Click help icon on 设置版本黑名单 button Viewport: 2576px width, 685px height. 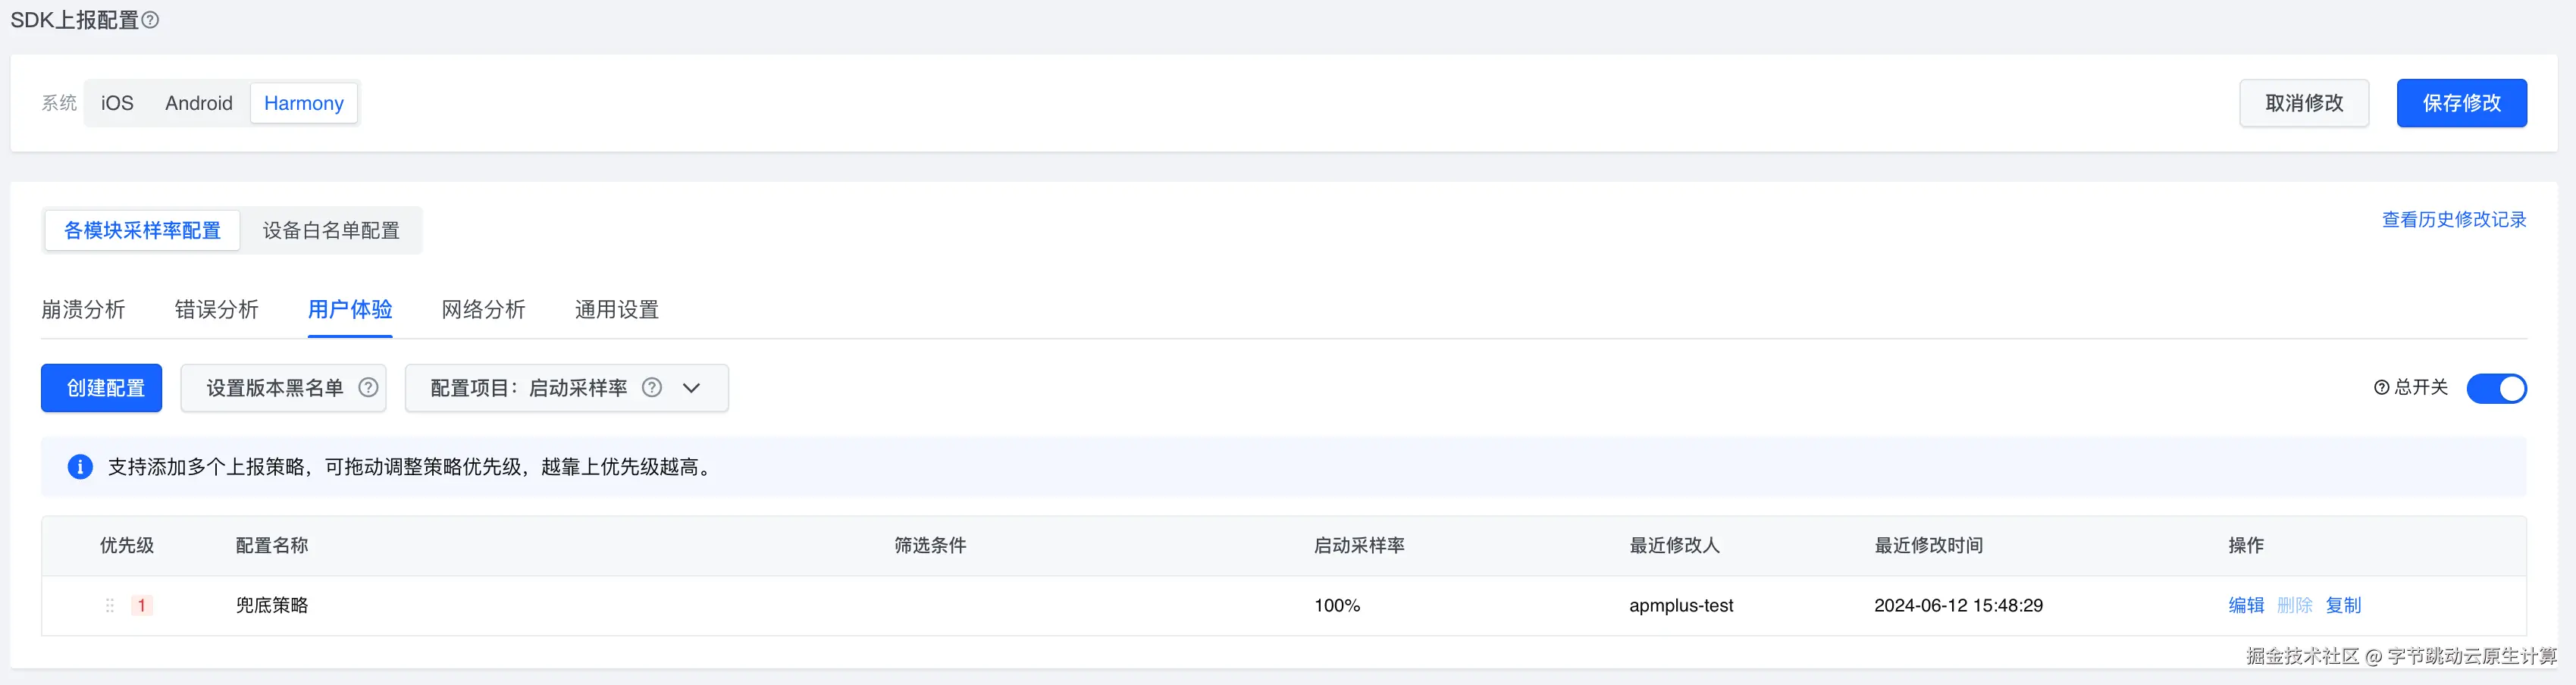[368, 388]
